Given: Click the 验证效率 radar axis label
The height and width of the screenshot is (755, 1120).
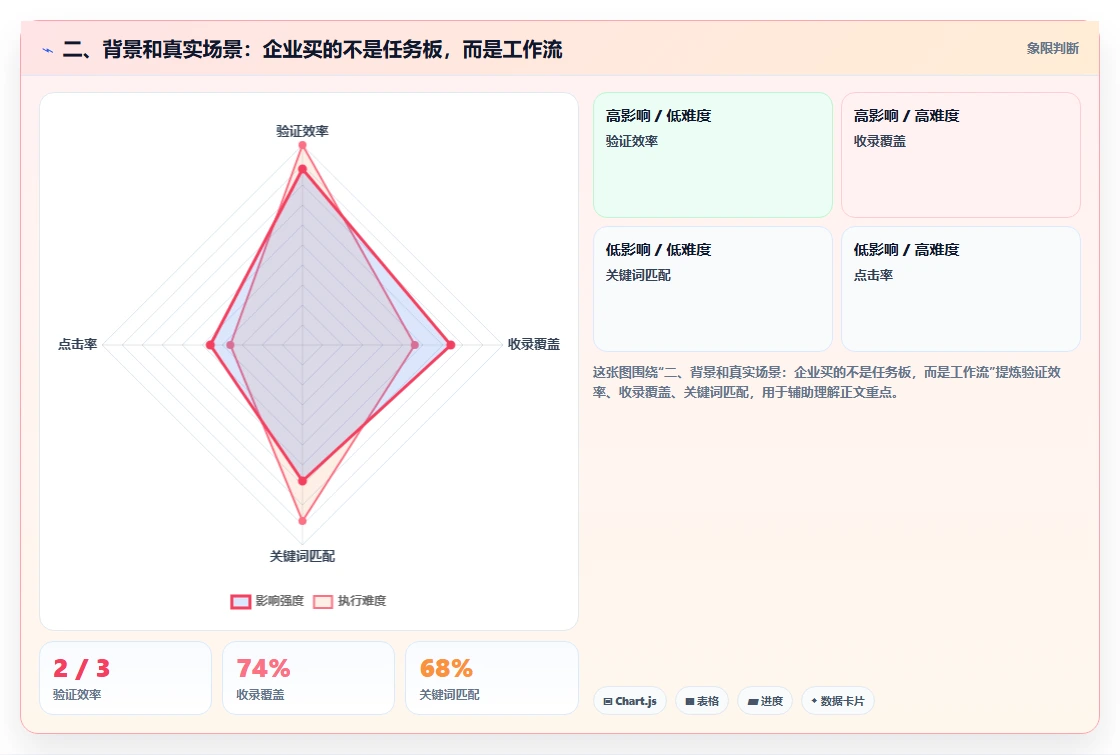Looking at the screenshot, I should click(x=302, y=131).
